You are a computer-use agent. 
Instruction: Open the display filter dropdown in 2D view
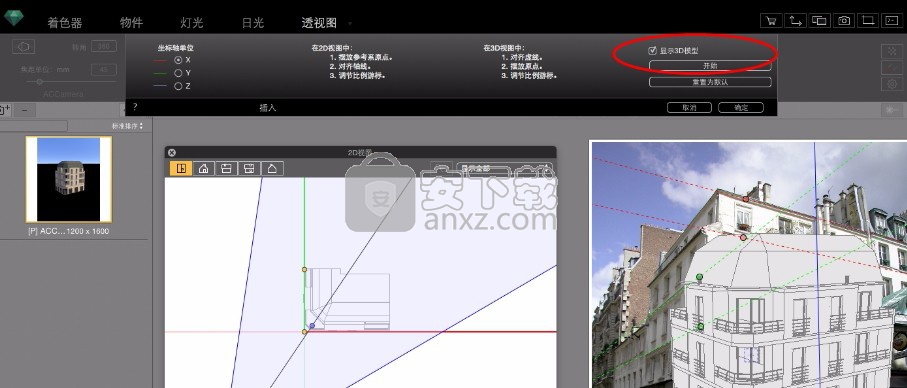pyautogui.click(x=504, y=168)
